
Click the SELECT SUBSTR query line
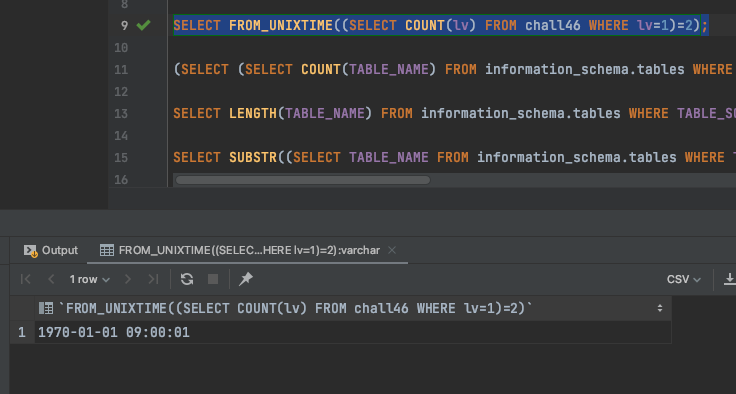pyautogui.click(x=454, y=157)
